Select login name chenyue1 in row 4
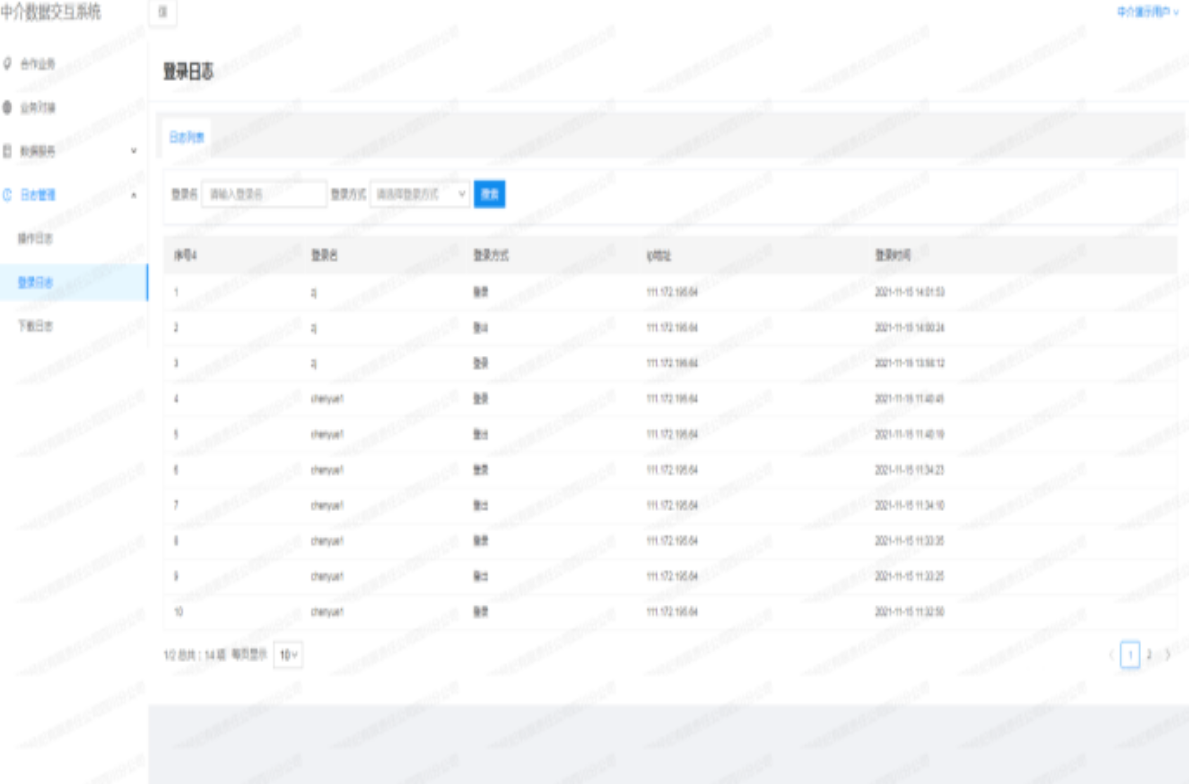The image size is (1189, 784). 328,399
